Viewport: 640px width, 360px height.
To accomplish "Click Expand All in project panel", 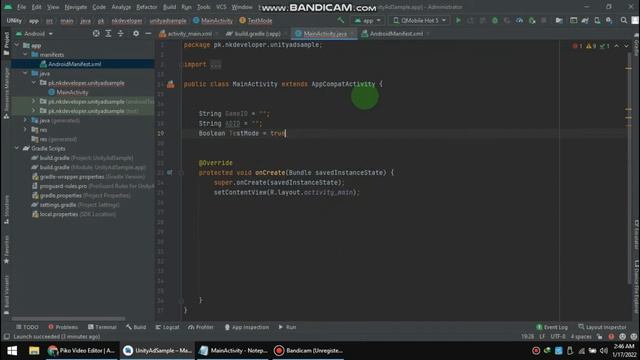I will (108, 34).
